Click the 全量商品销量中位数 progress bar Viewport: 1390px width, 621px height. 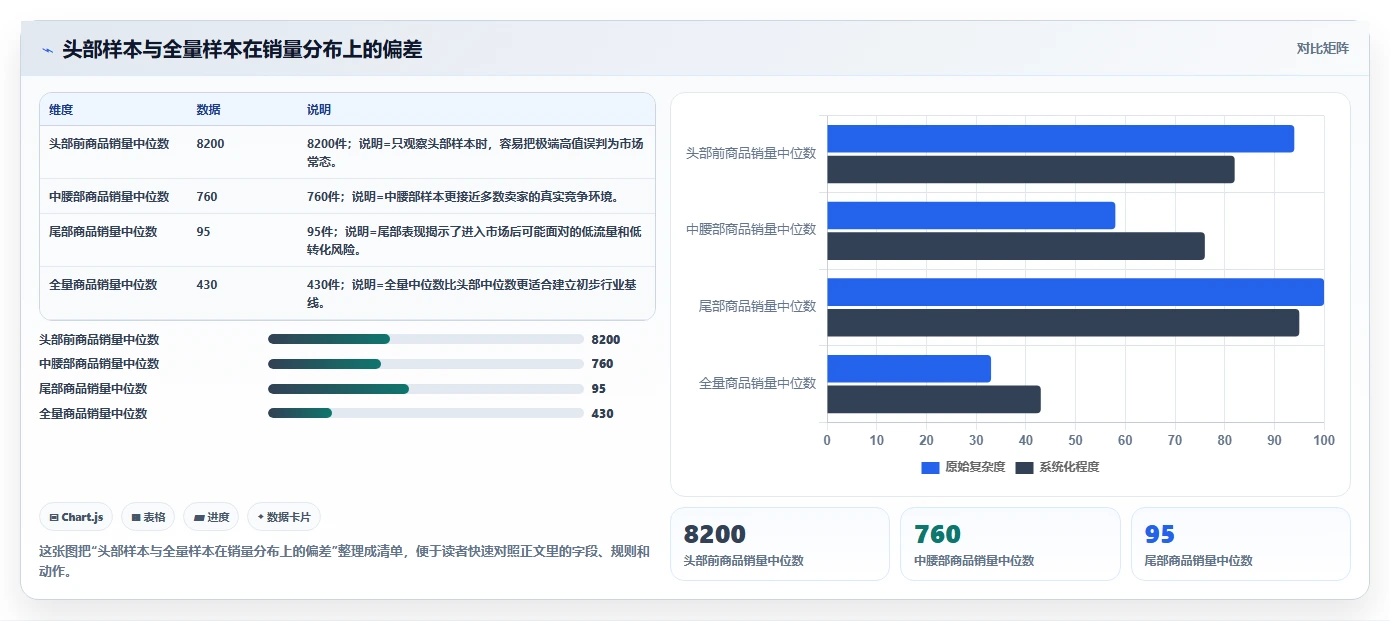point(426,413)
